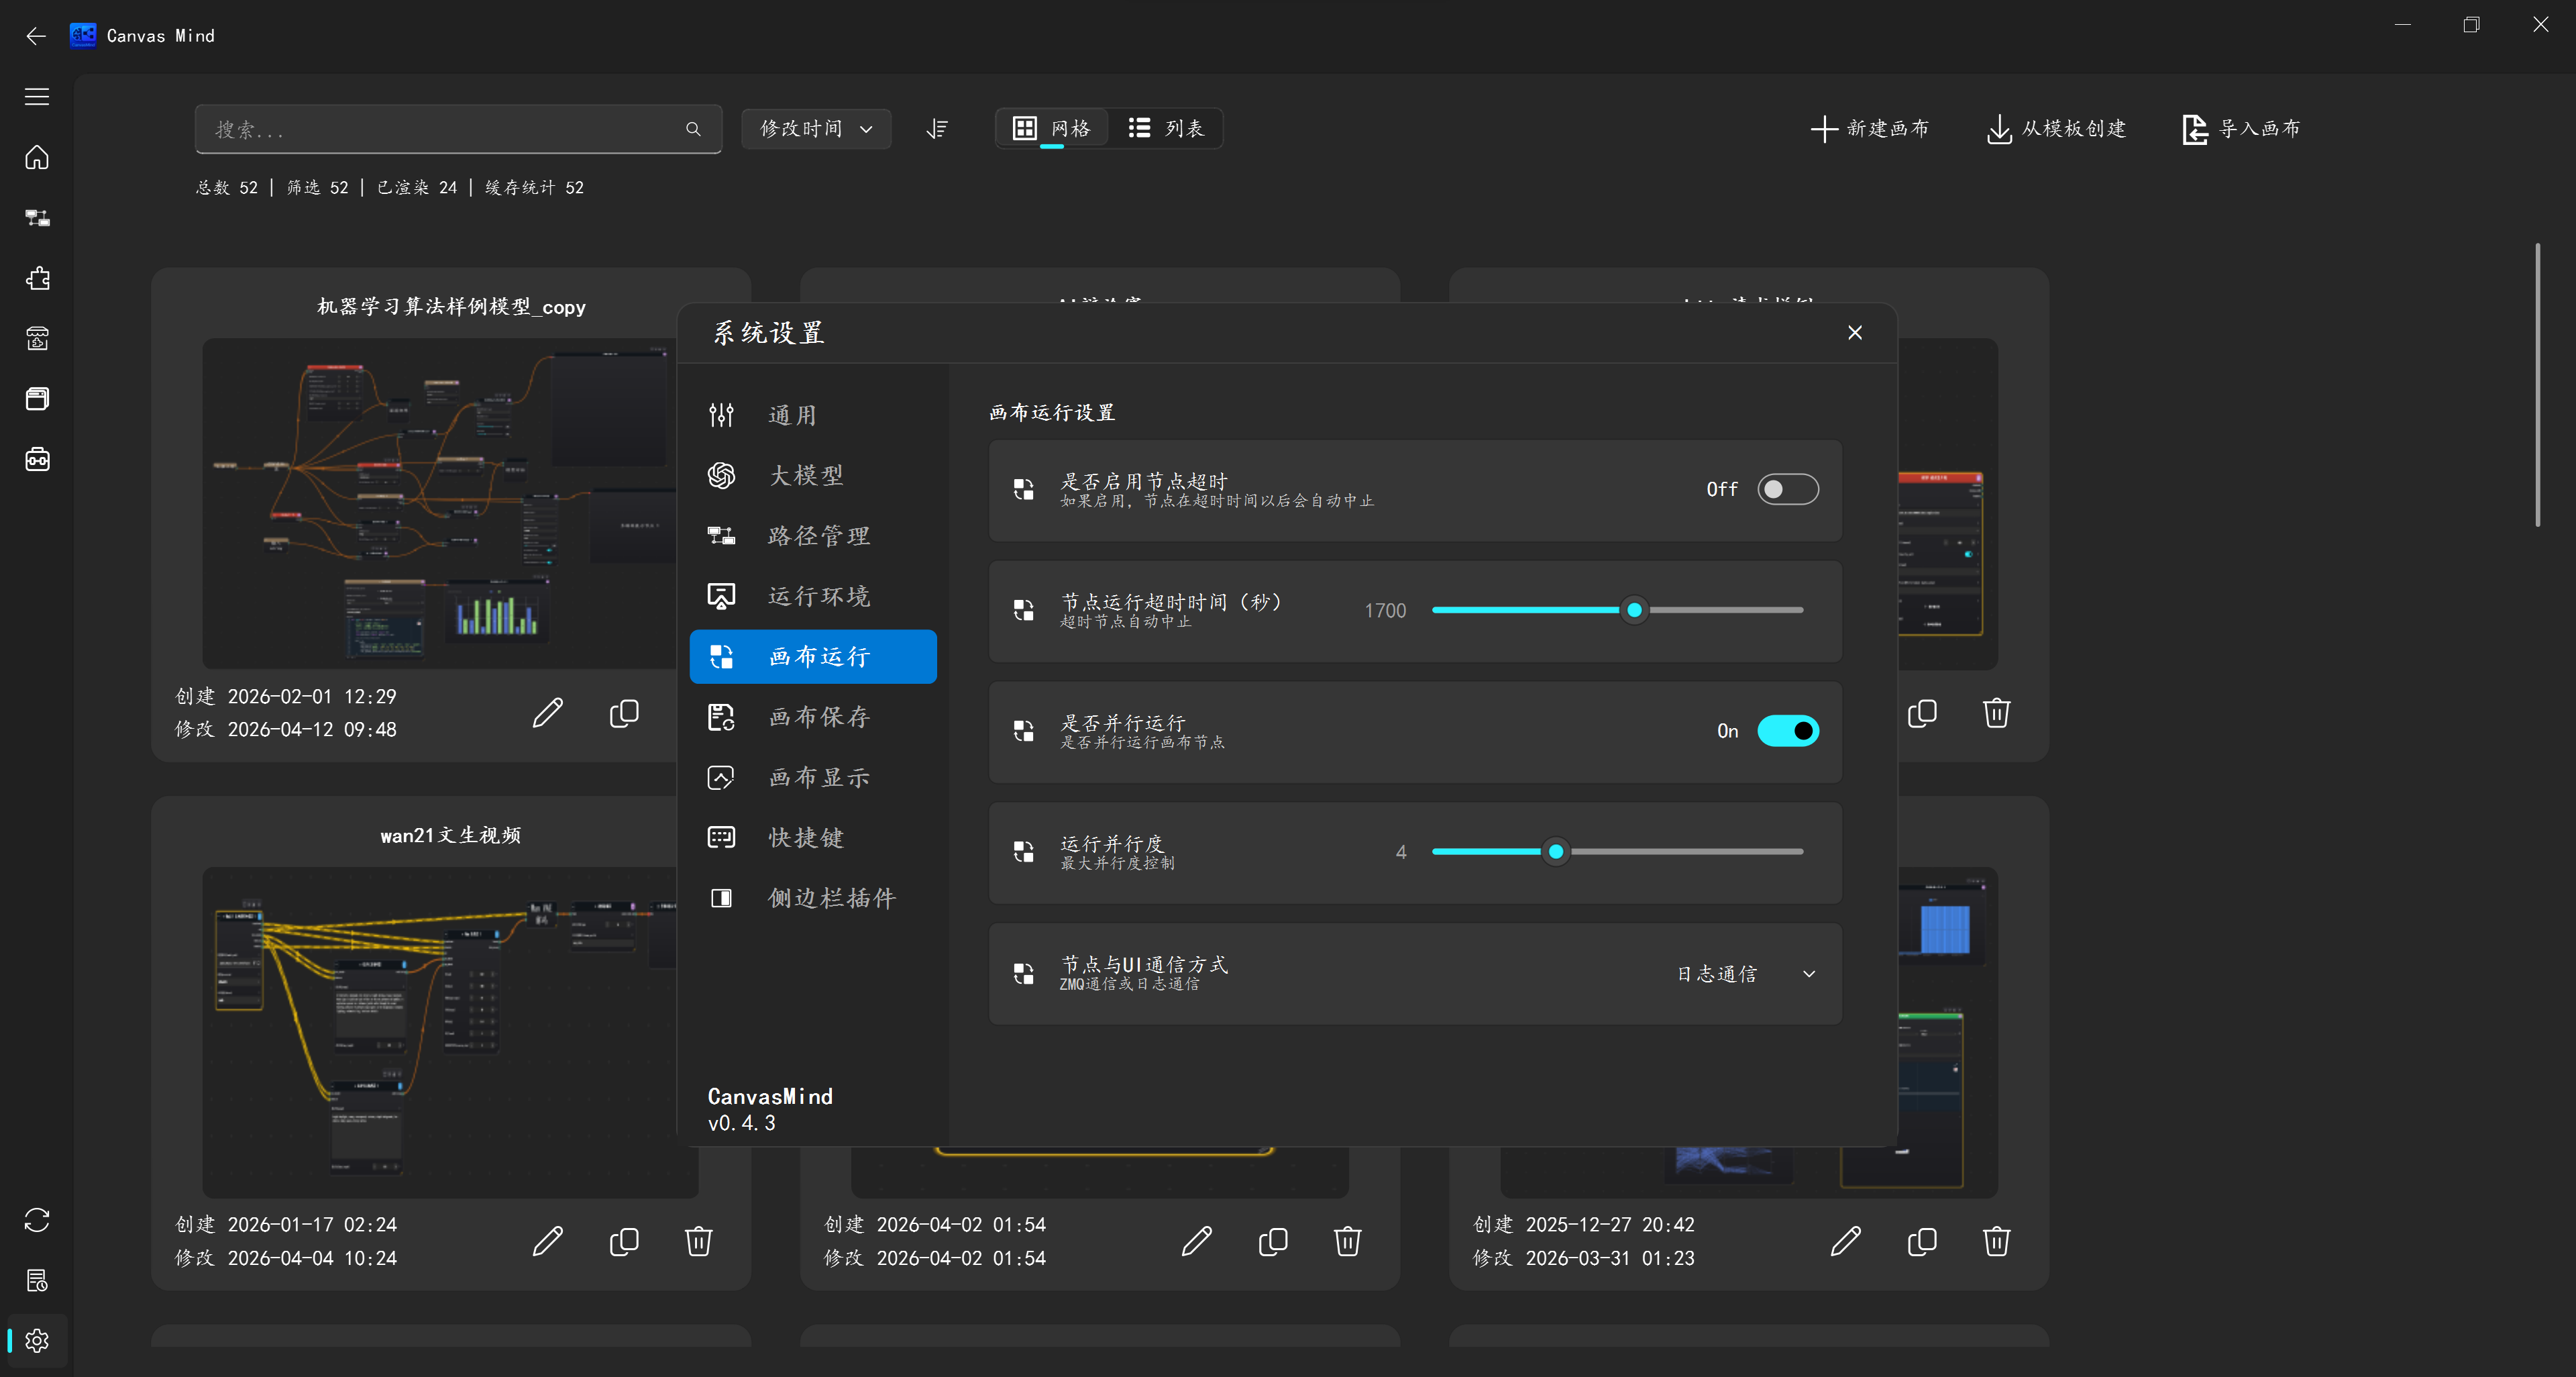The width and height of the screenshot is (2576, 1377).
Task: Open the log document icon in sidebar
Action: pyautogui.click(x=37, y=1280)
